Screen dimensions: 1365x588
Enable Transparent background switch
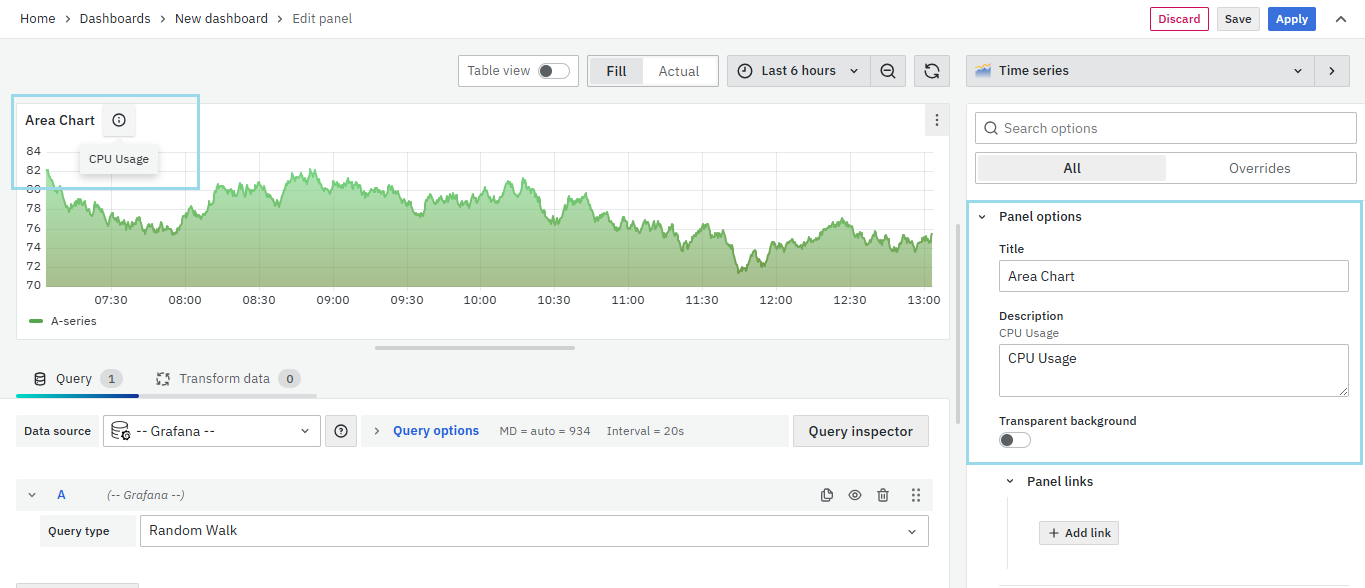pos(1014,440)
